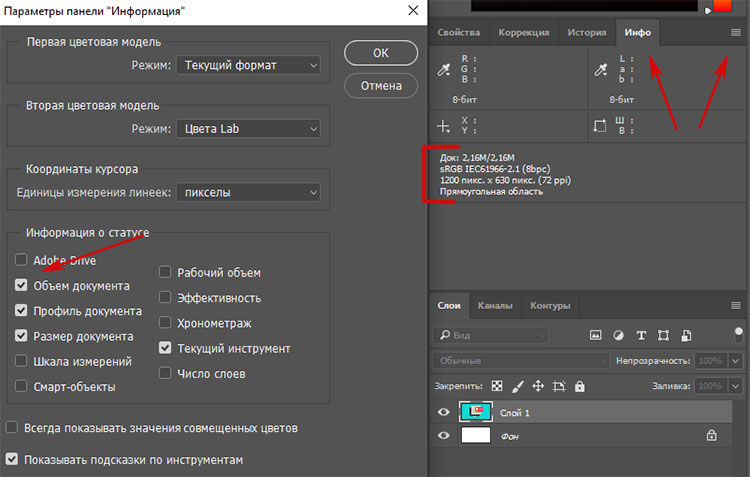Click the width-height selection size icon
750x477 pixels.
point(600,126)
